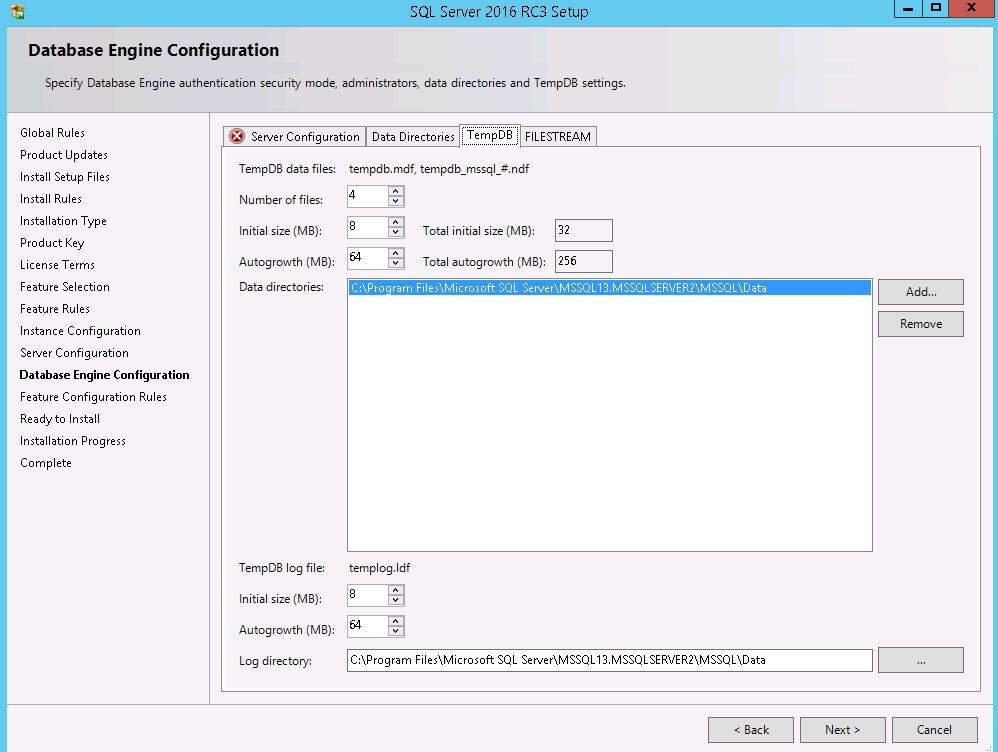
Task: Increase log file Autogrowth with up arrow
Action: [x=396, y=621]
